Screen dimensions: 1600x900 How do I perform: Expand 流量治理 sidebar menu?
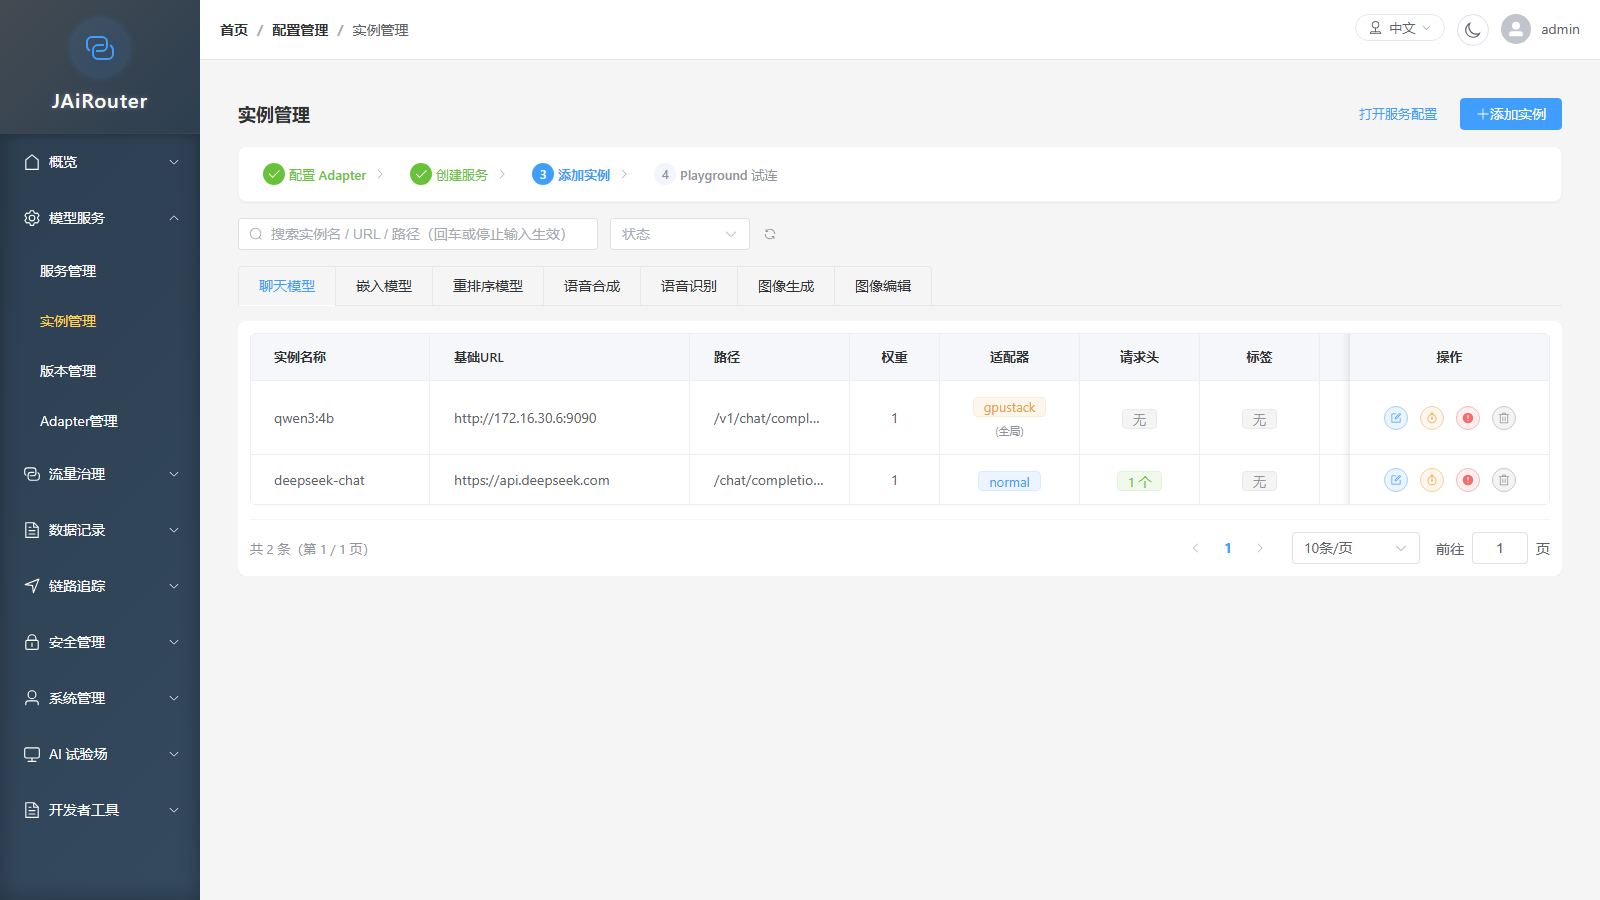(100, 474)
